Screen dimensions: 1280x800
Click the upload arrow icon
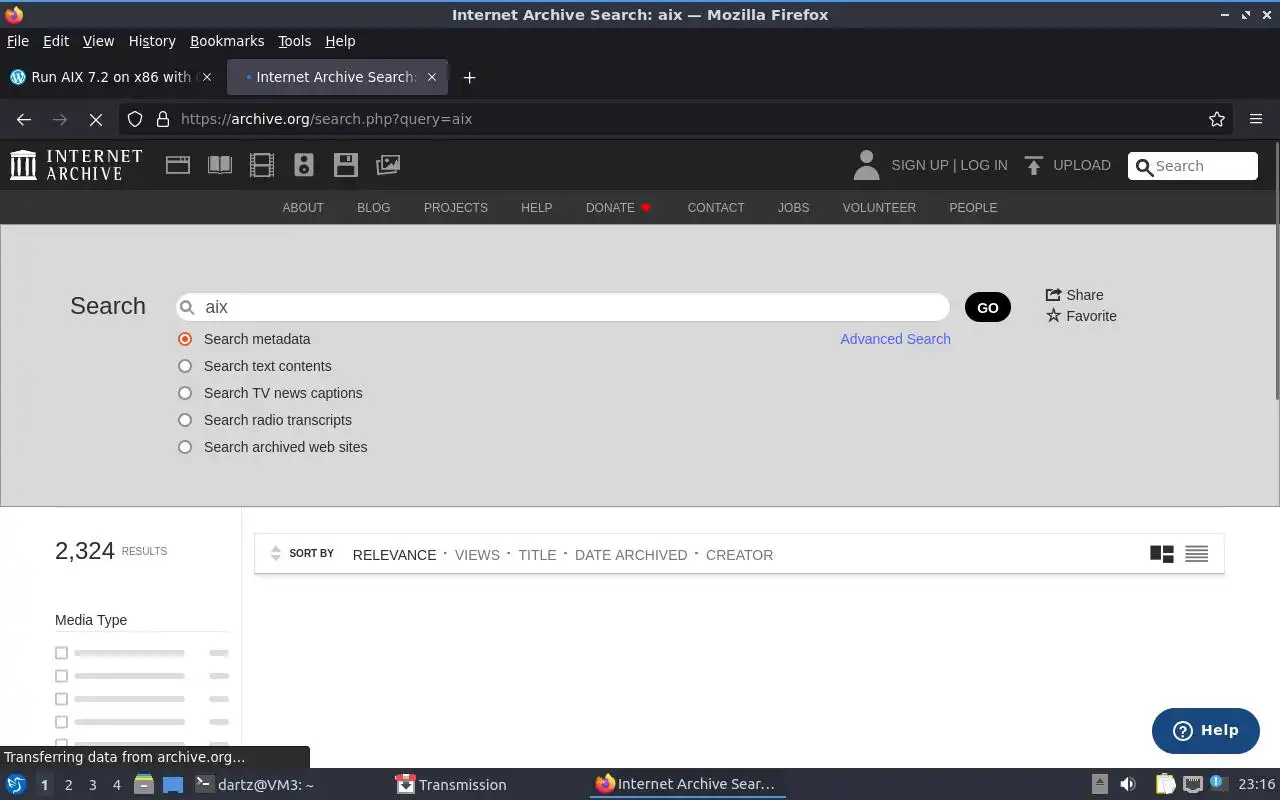(1034, 165)
